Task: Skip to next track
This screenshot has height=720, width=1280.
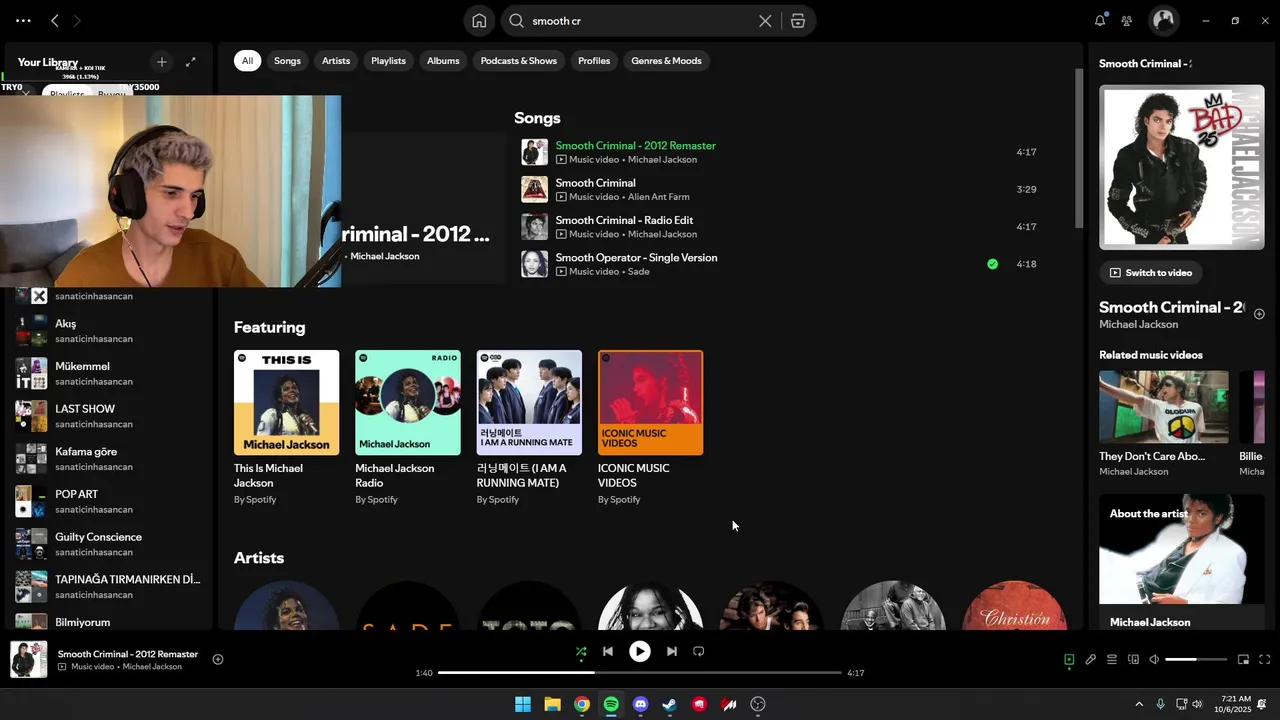Action: pyautogui.click(x=672, y=651)
